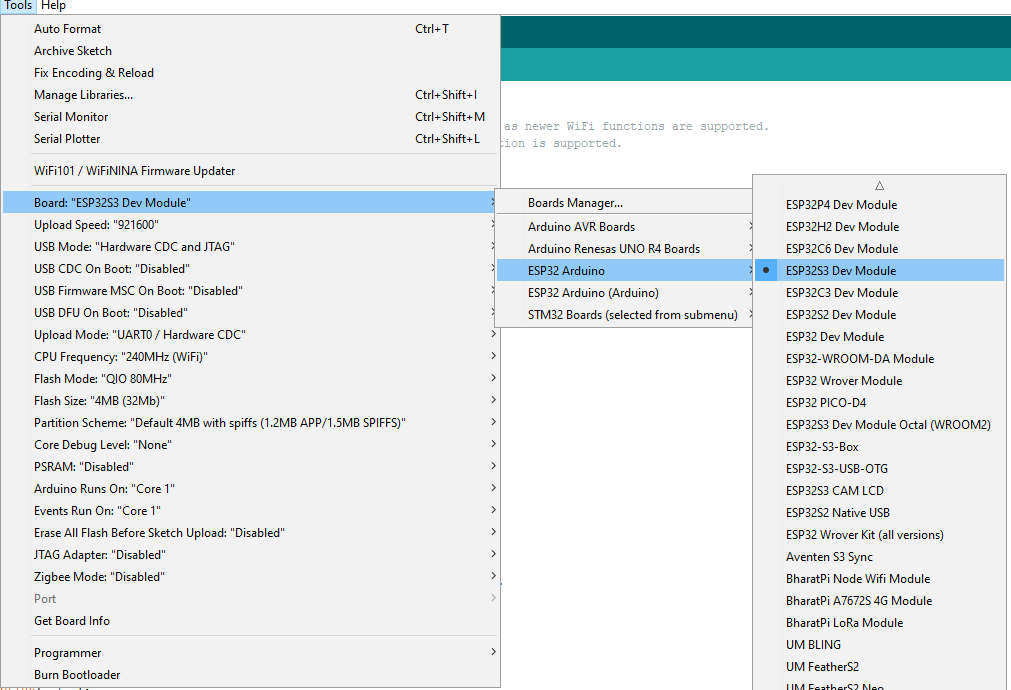The image size is (1011, 690).
Task: Select the ESP32S3 Dev Module radio option
Action: pyautogui.click(x=840, y=271)
